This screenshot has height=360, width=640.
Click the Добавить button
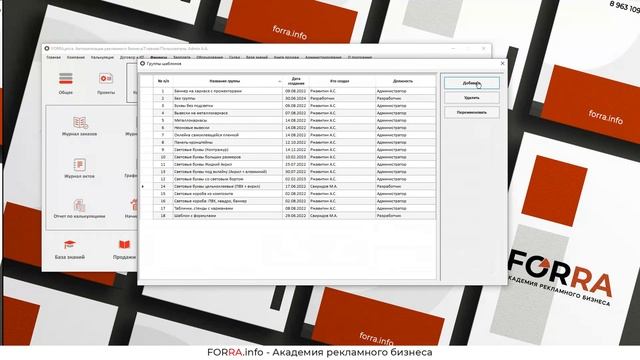[471, 83]
